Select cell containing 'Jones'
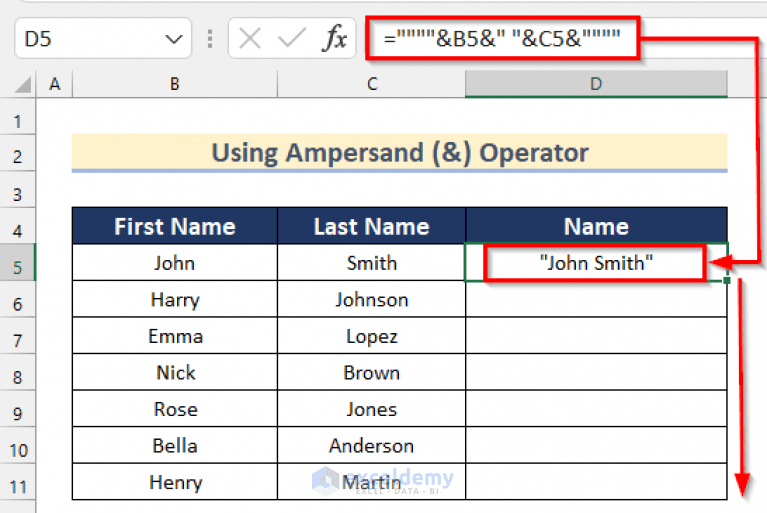767x513 pixels. [372, 409]
